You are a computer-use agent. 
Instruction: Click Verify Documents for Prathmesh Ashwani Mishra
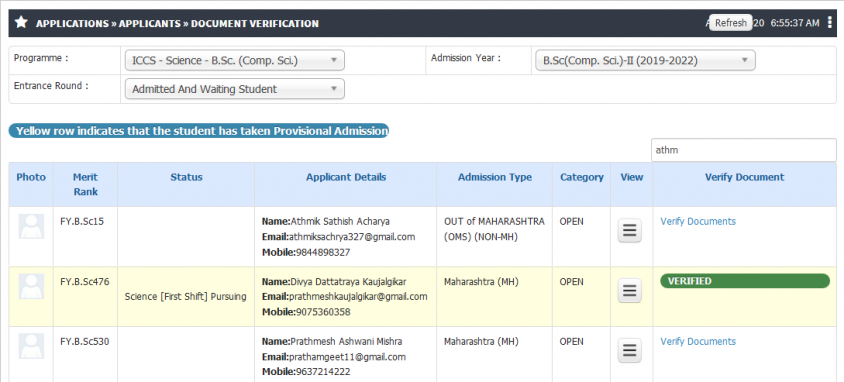[x=698, y=341]
